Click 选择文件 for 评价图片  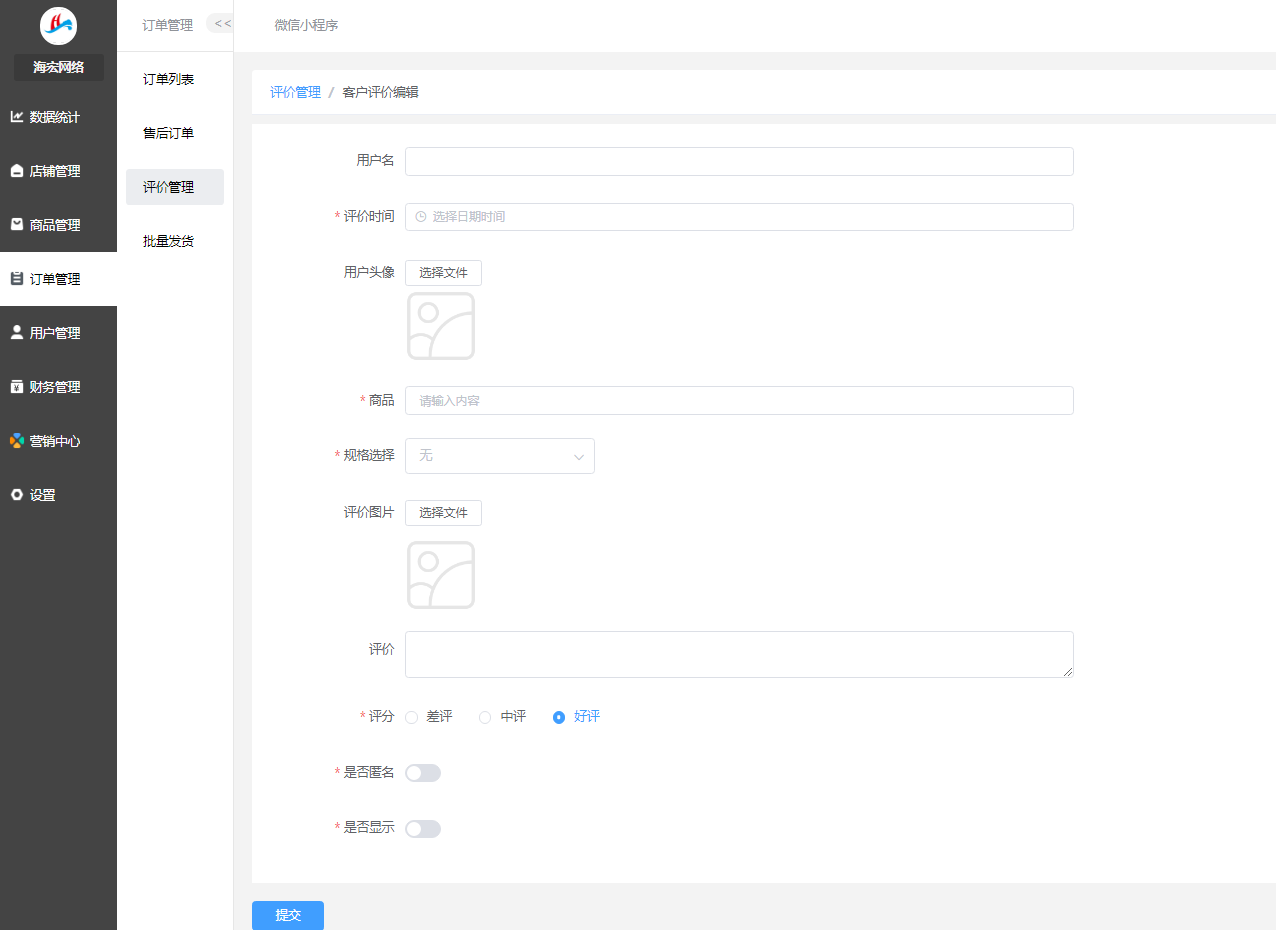(443, 513)
